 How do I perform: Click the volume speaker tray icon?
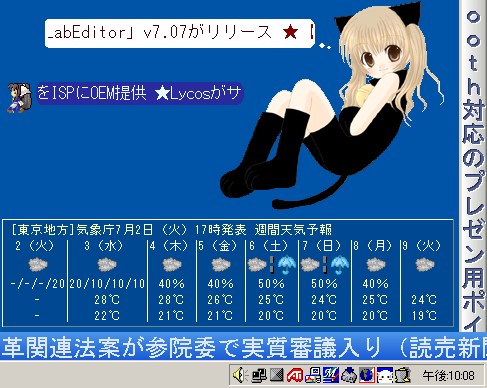(240, 376)
